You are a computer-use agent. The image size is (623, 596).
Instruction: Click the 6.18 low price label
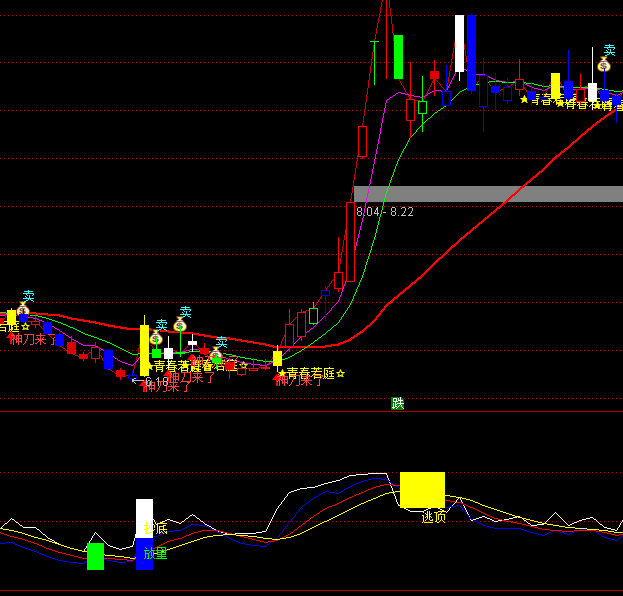tap(156, 383)
